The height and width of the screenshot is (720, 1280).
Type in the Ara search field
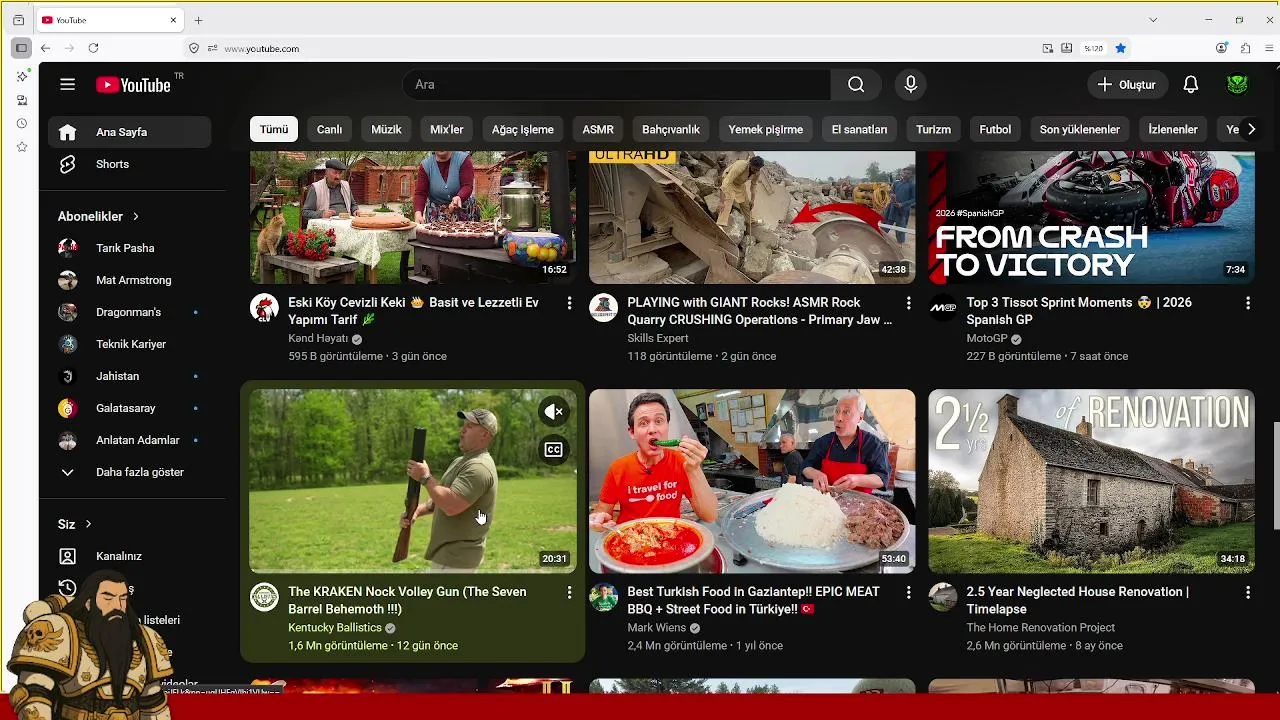pos(616,85)
